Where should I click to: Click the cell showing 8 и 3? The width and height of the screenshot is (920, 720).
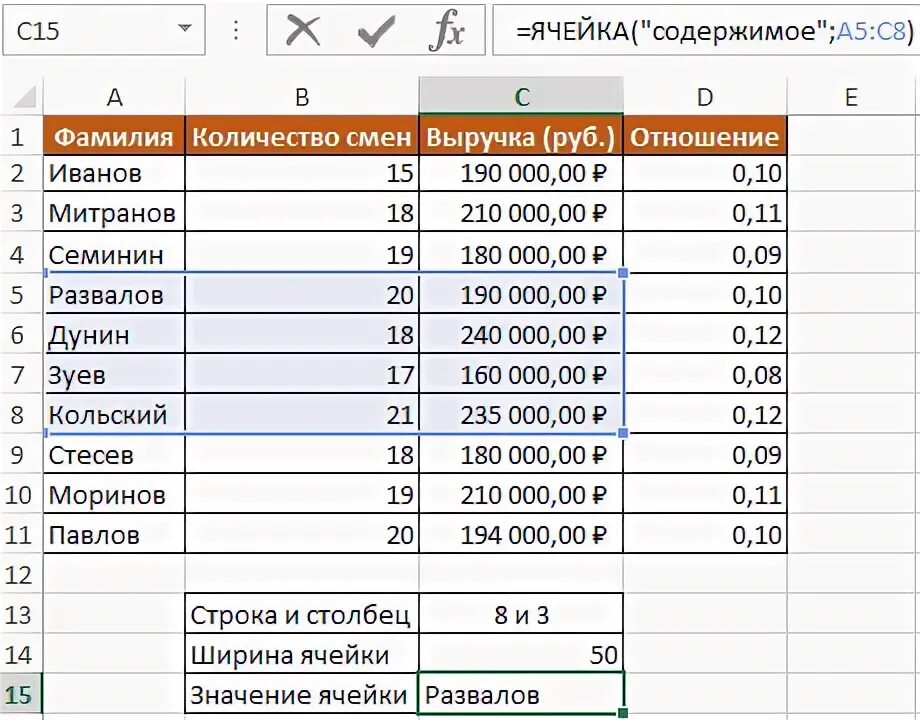[520, 613]
